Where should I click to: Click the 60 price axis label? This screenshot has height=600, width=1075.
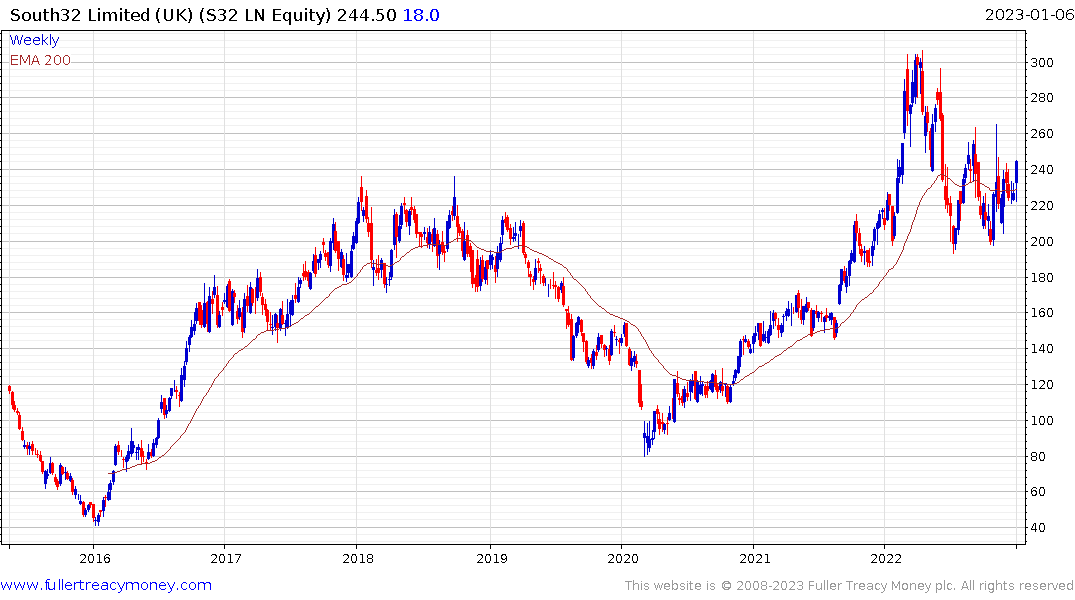(1039, 492)
